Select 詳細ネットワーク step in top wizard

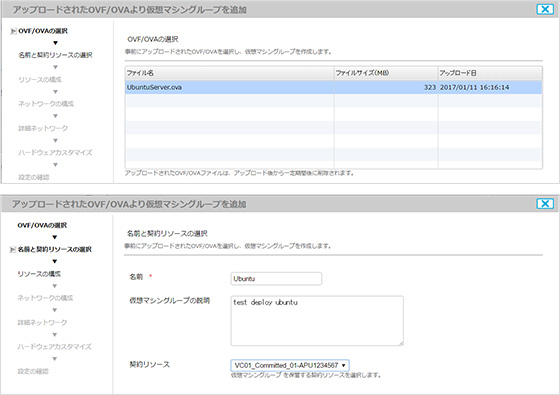tap(43, 128)
